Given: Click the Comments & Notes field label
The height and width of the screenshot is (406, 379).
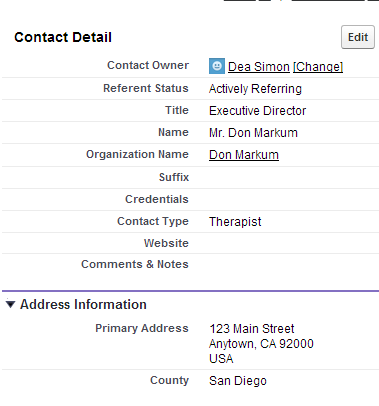Looking at the screenshot, I should pos(135,264).
